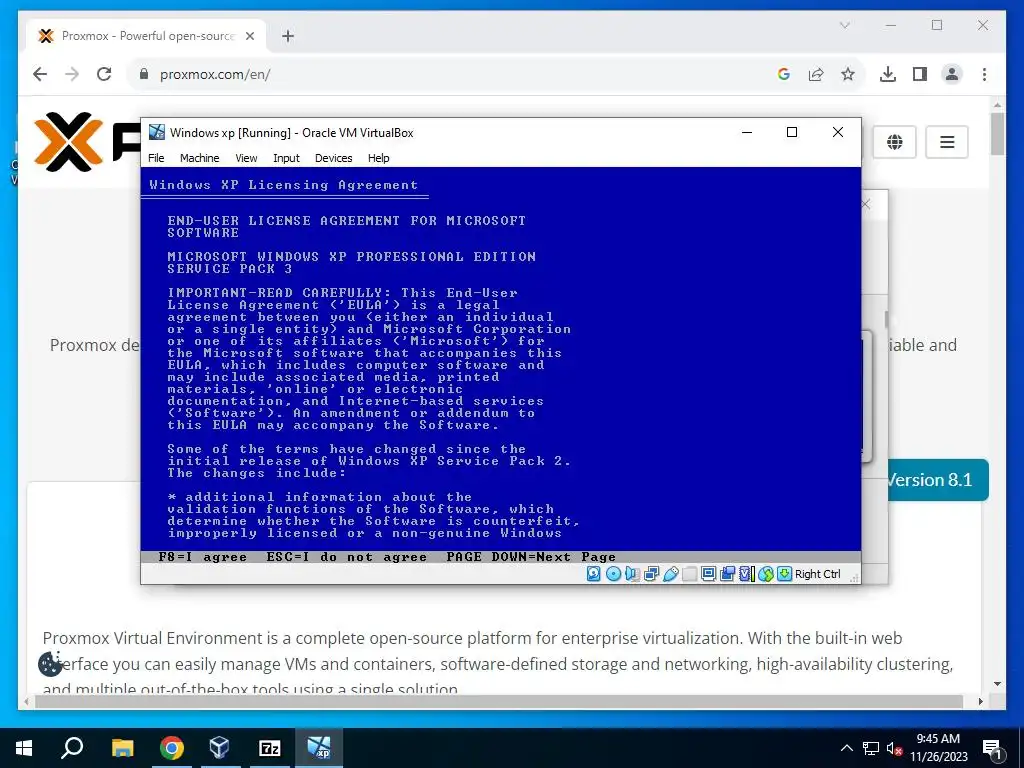Click the network tray icon
The height and width of the screenshot is (768, 1024).
click(x=871, y=748)
